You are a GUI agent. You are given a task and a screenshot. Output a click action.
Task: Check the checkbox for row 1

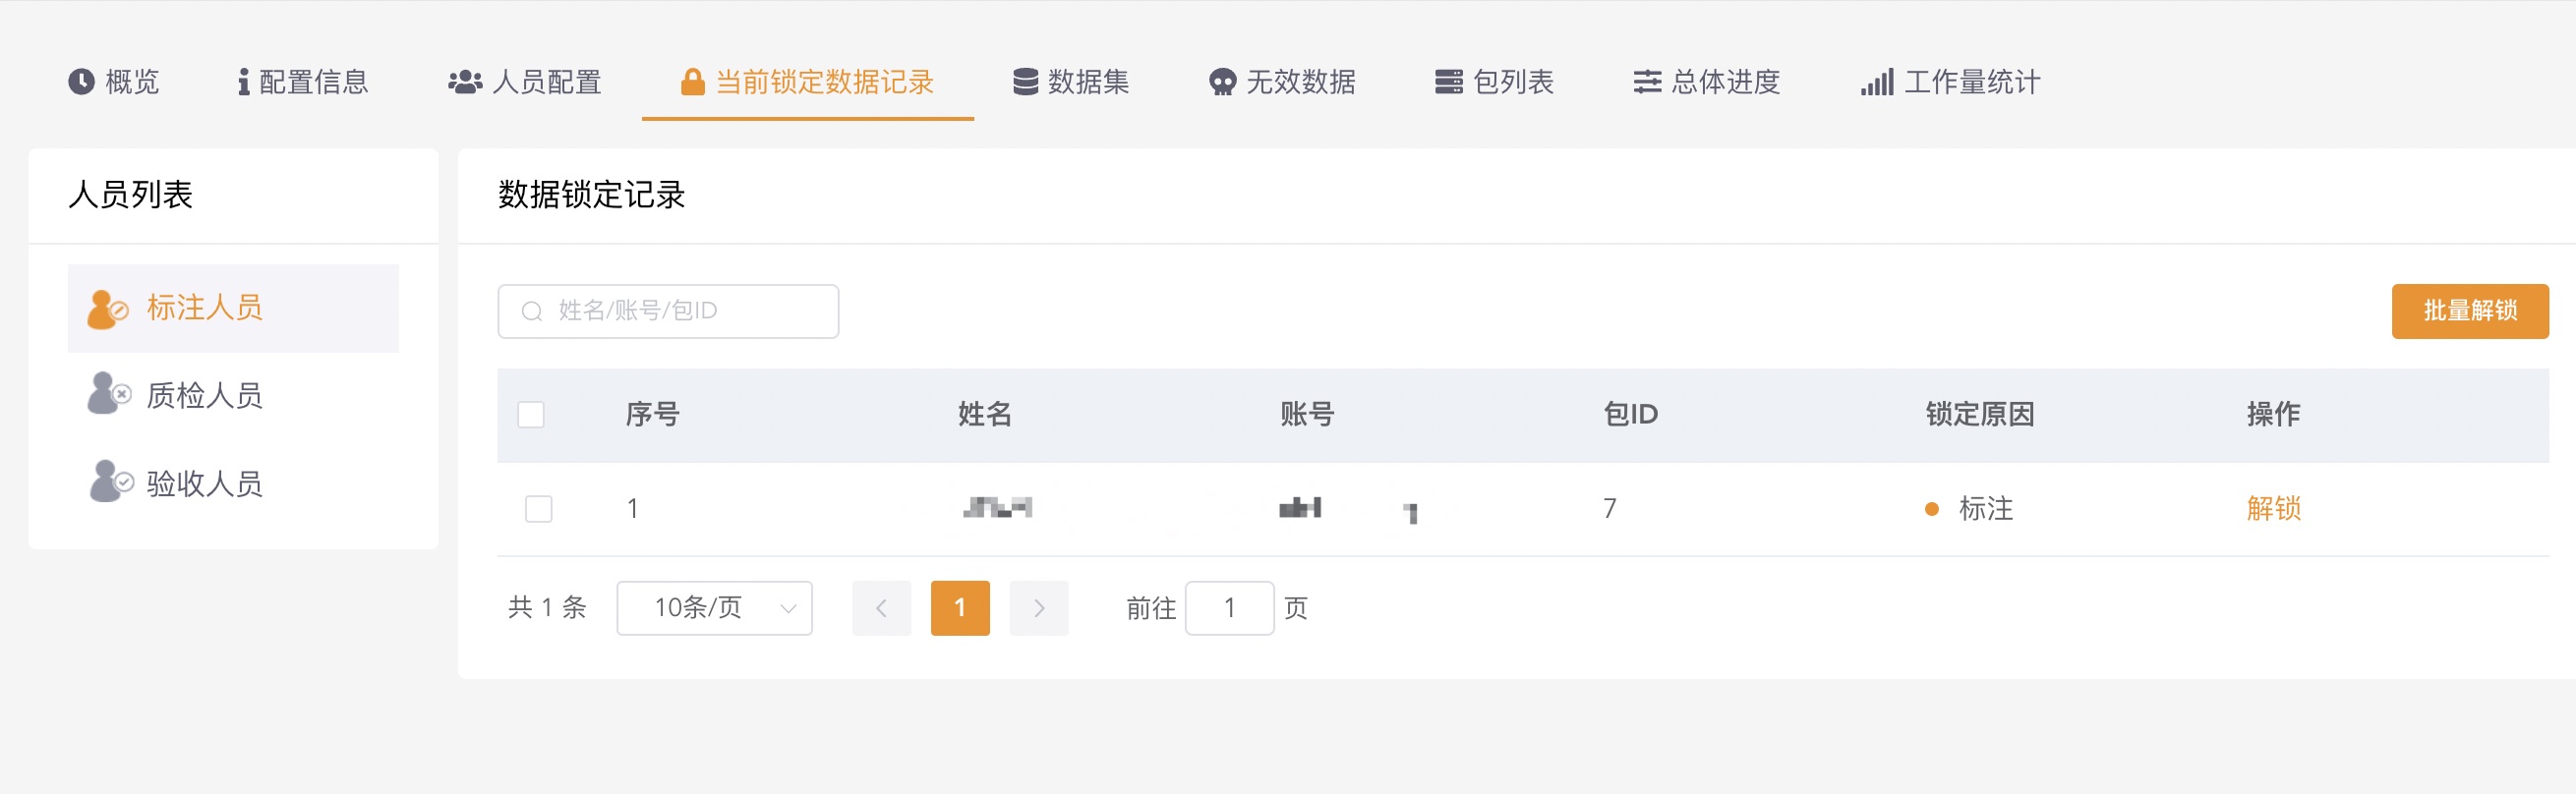[539, 509]
